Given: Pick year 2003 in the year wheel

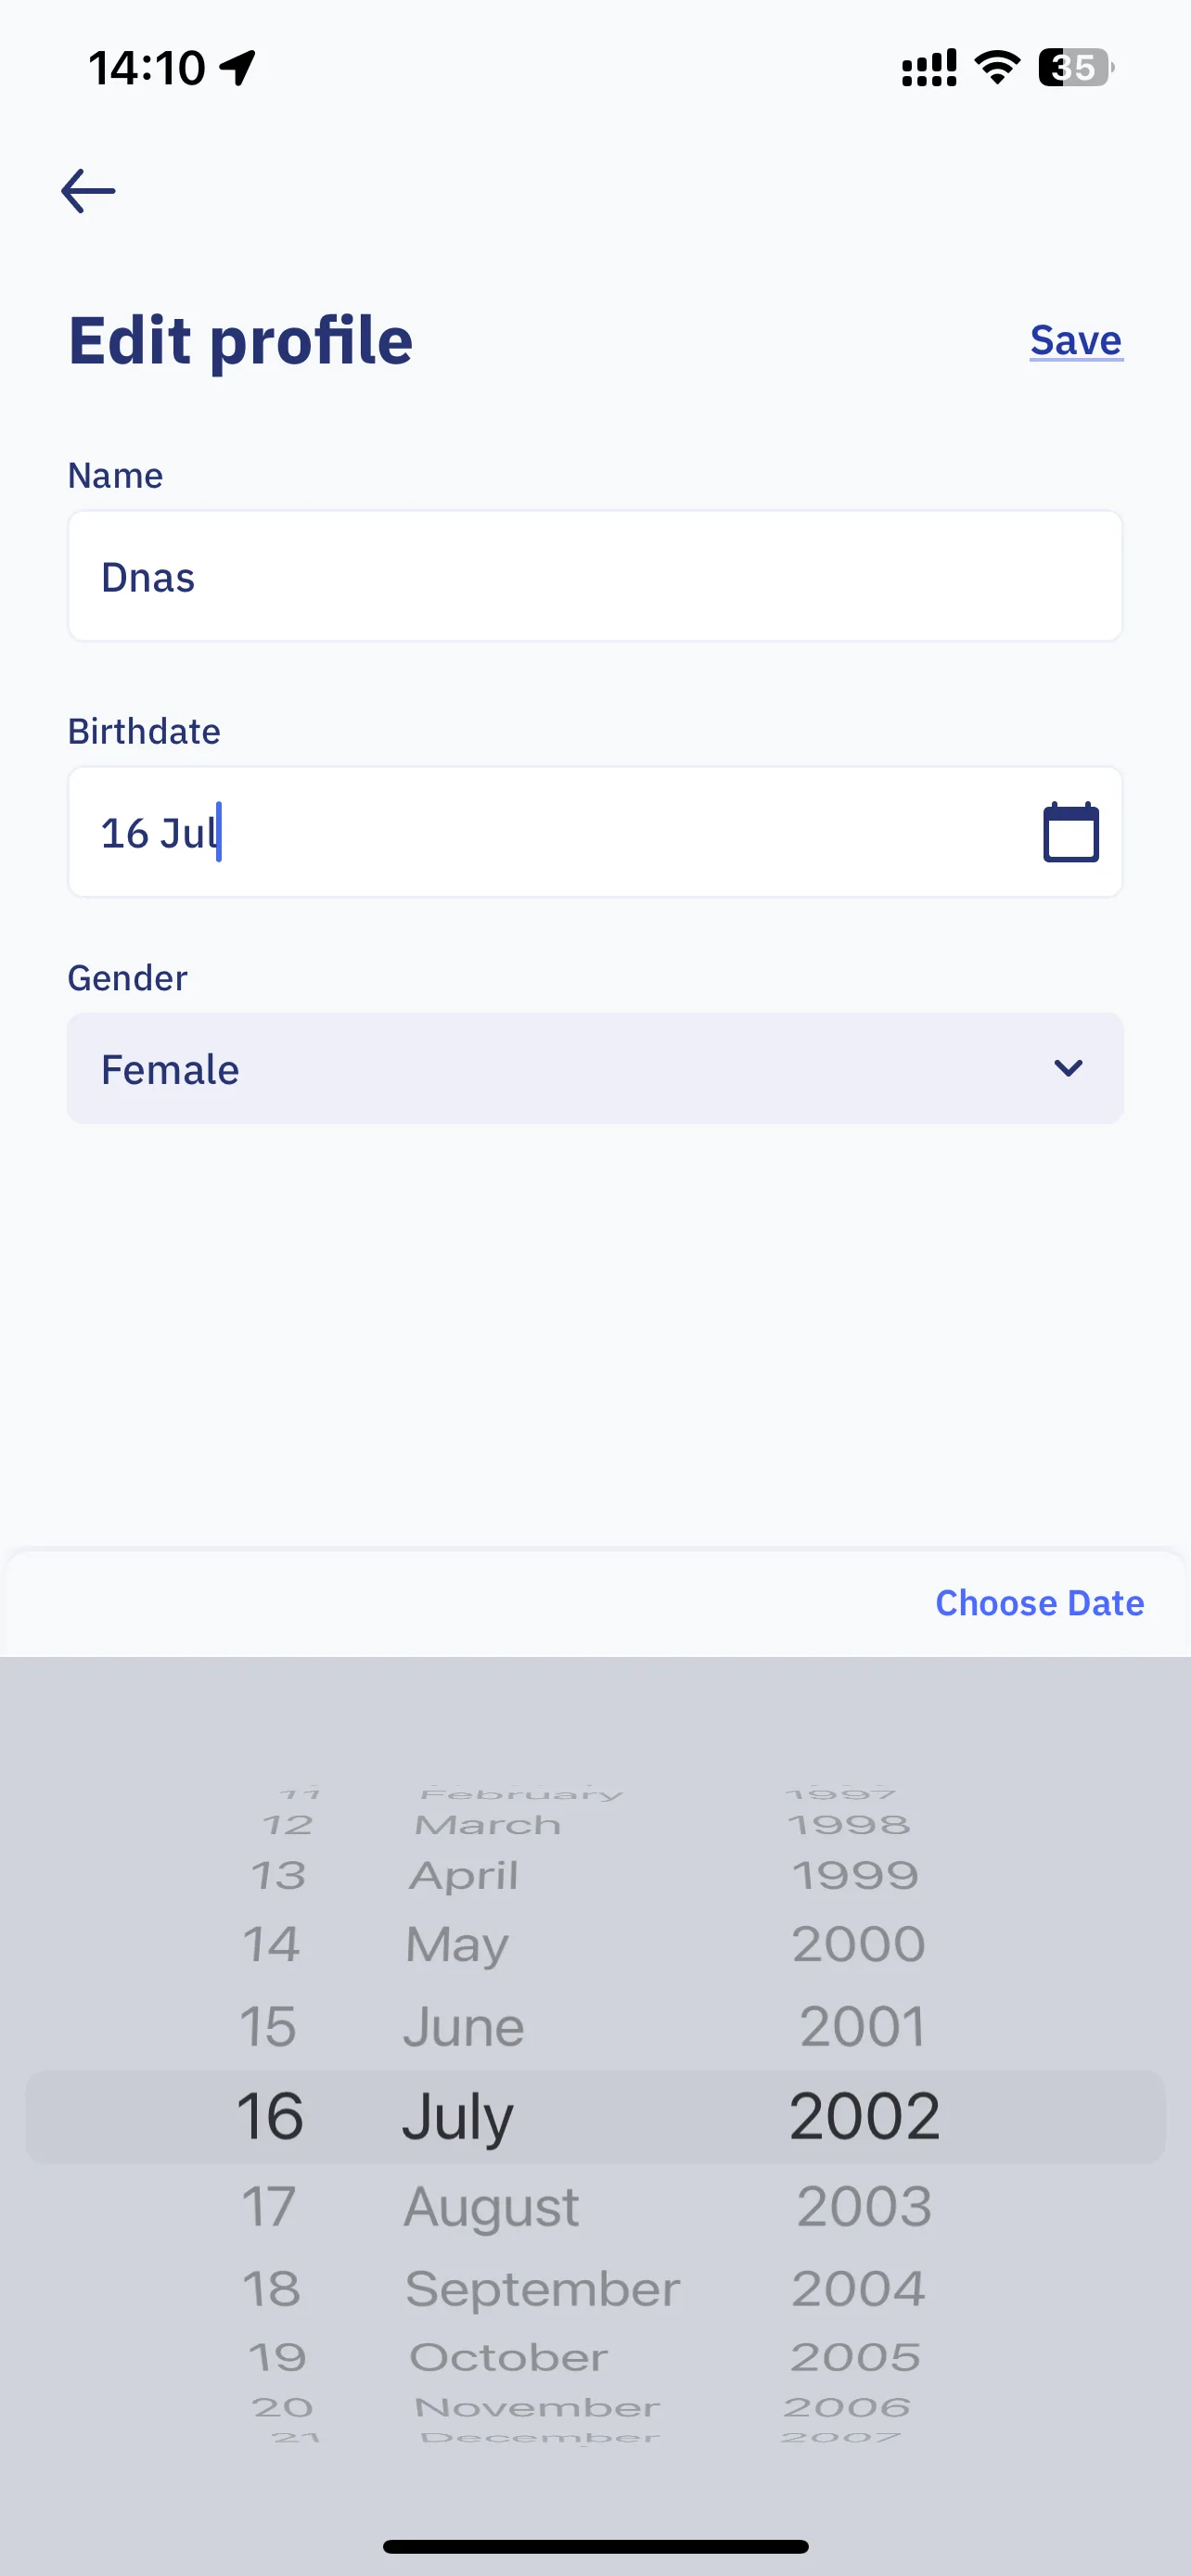Looking at the screenshot, I should 864,2206.
